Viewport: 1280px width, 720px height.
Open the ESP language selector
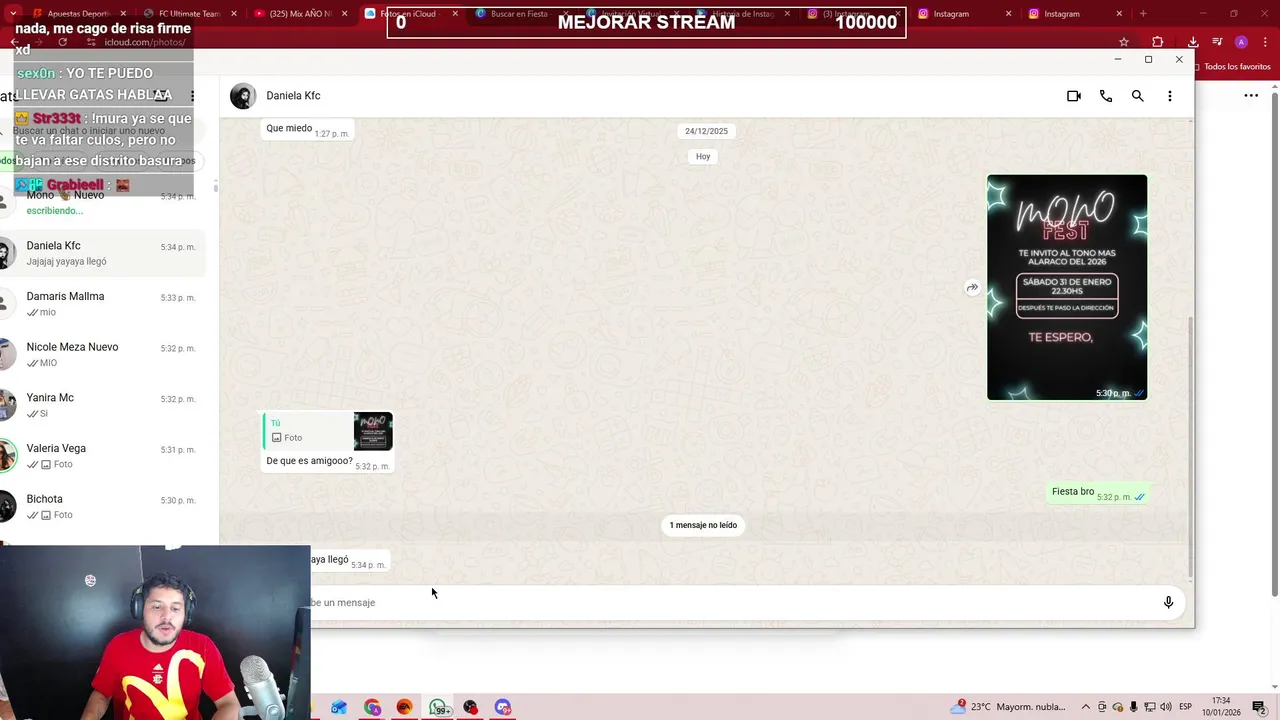[1185, 707]
